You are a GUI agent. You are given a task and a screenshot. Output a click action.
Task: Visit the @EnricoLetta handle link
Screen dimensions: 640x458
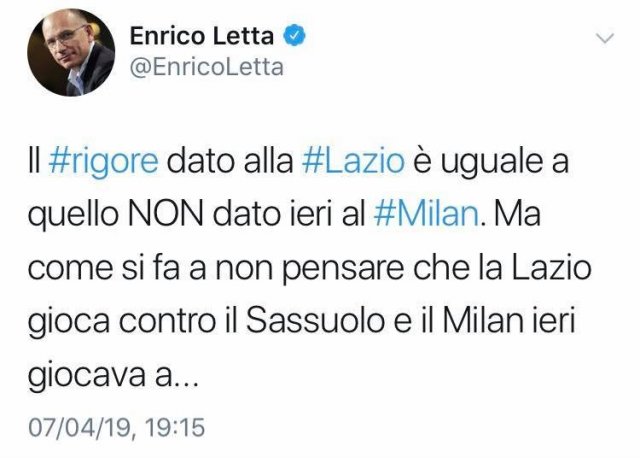(x=207, y=67)
